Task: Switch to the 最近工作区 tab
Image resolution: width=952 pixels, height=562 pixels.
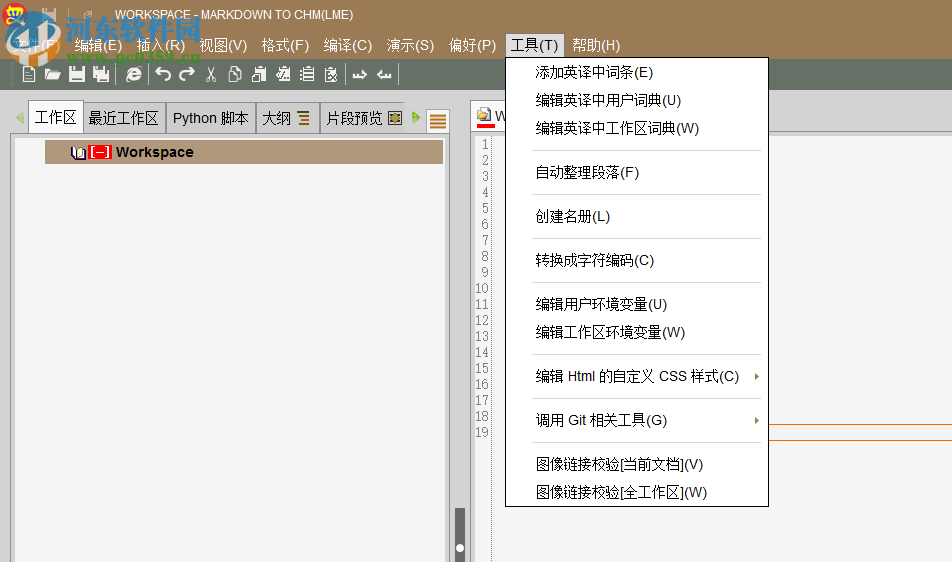Action: 123,118
